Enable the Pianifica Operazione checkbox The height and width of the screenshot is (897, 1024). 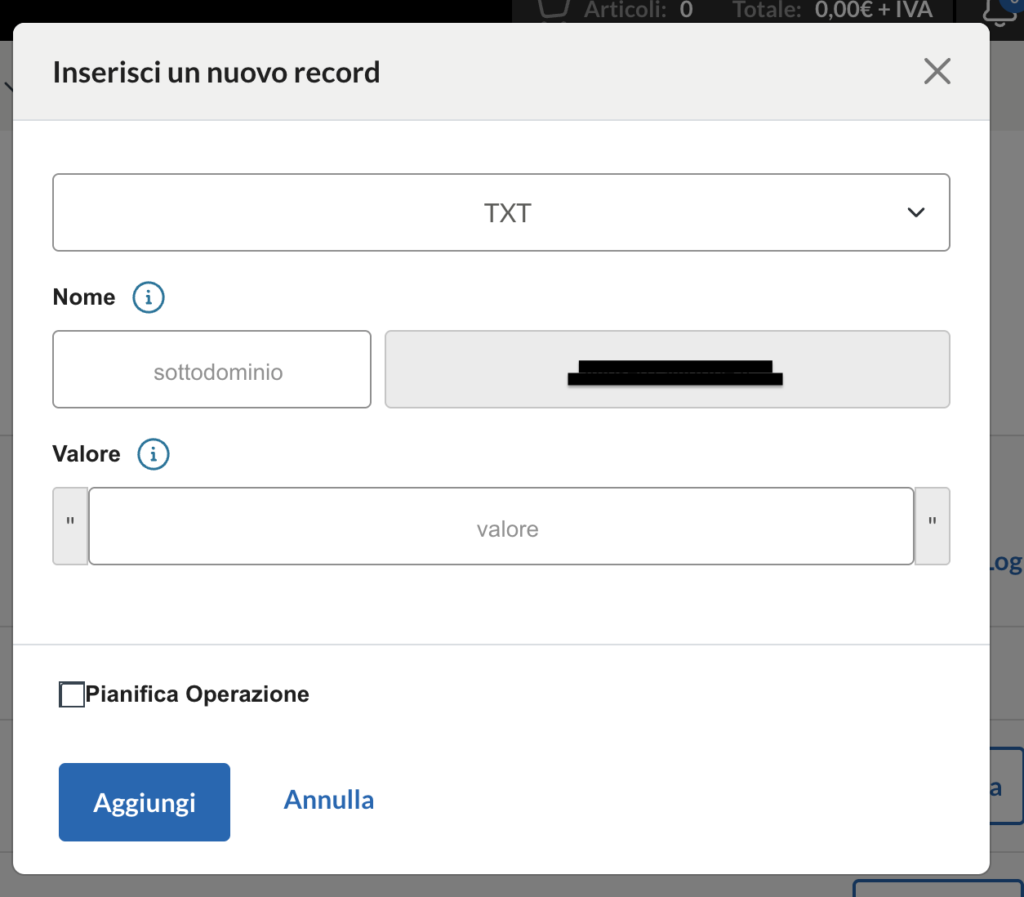coord(71,694)
